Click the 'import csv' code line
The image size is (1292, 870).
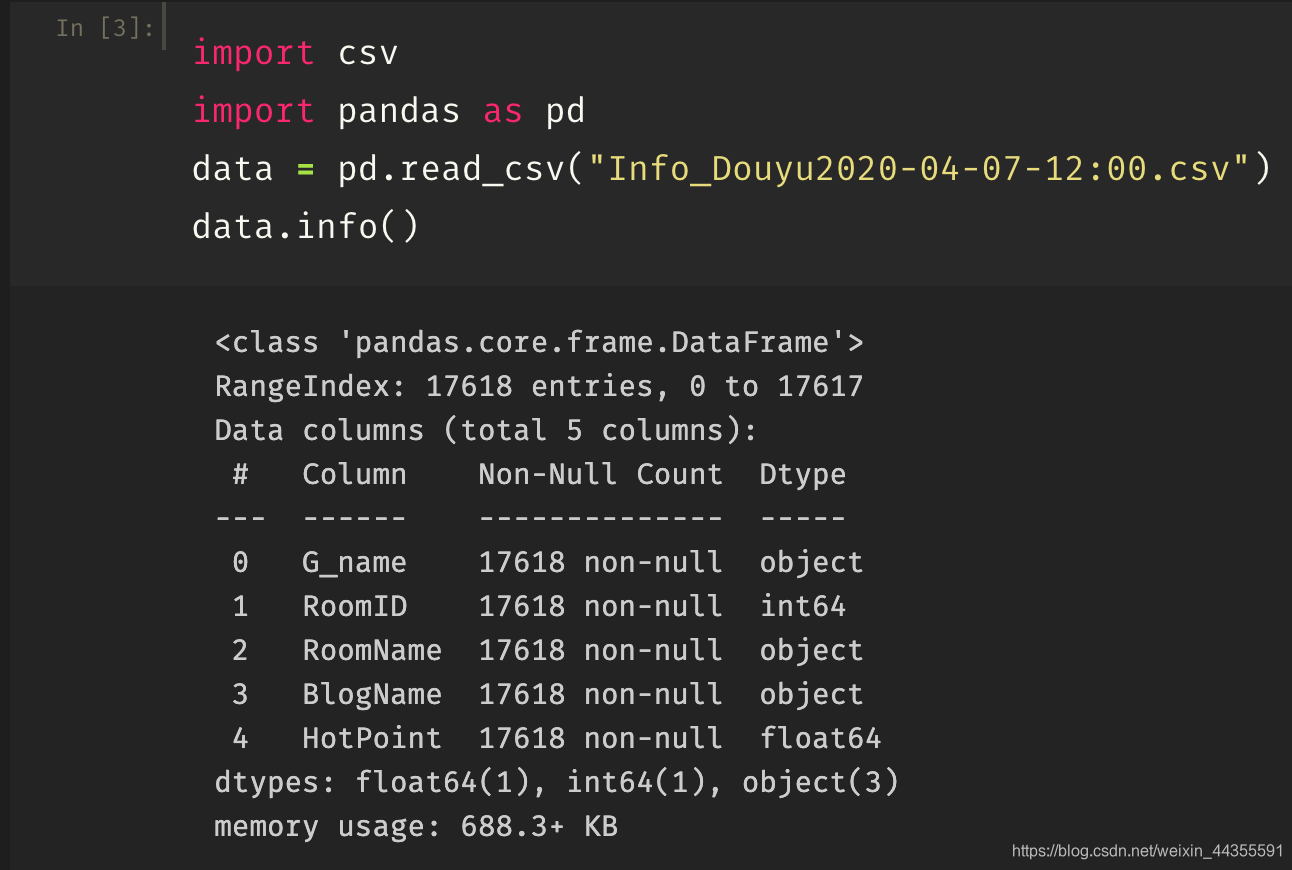click(x=295, y=52)
